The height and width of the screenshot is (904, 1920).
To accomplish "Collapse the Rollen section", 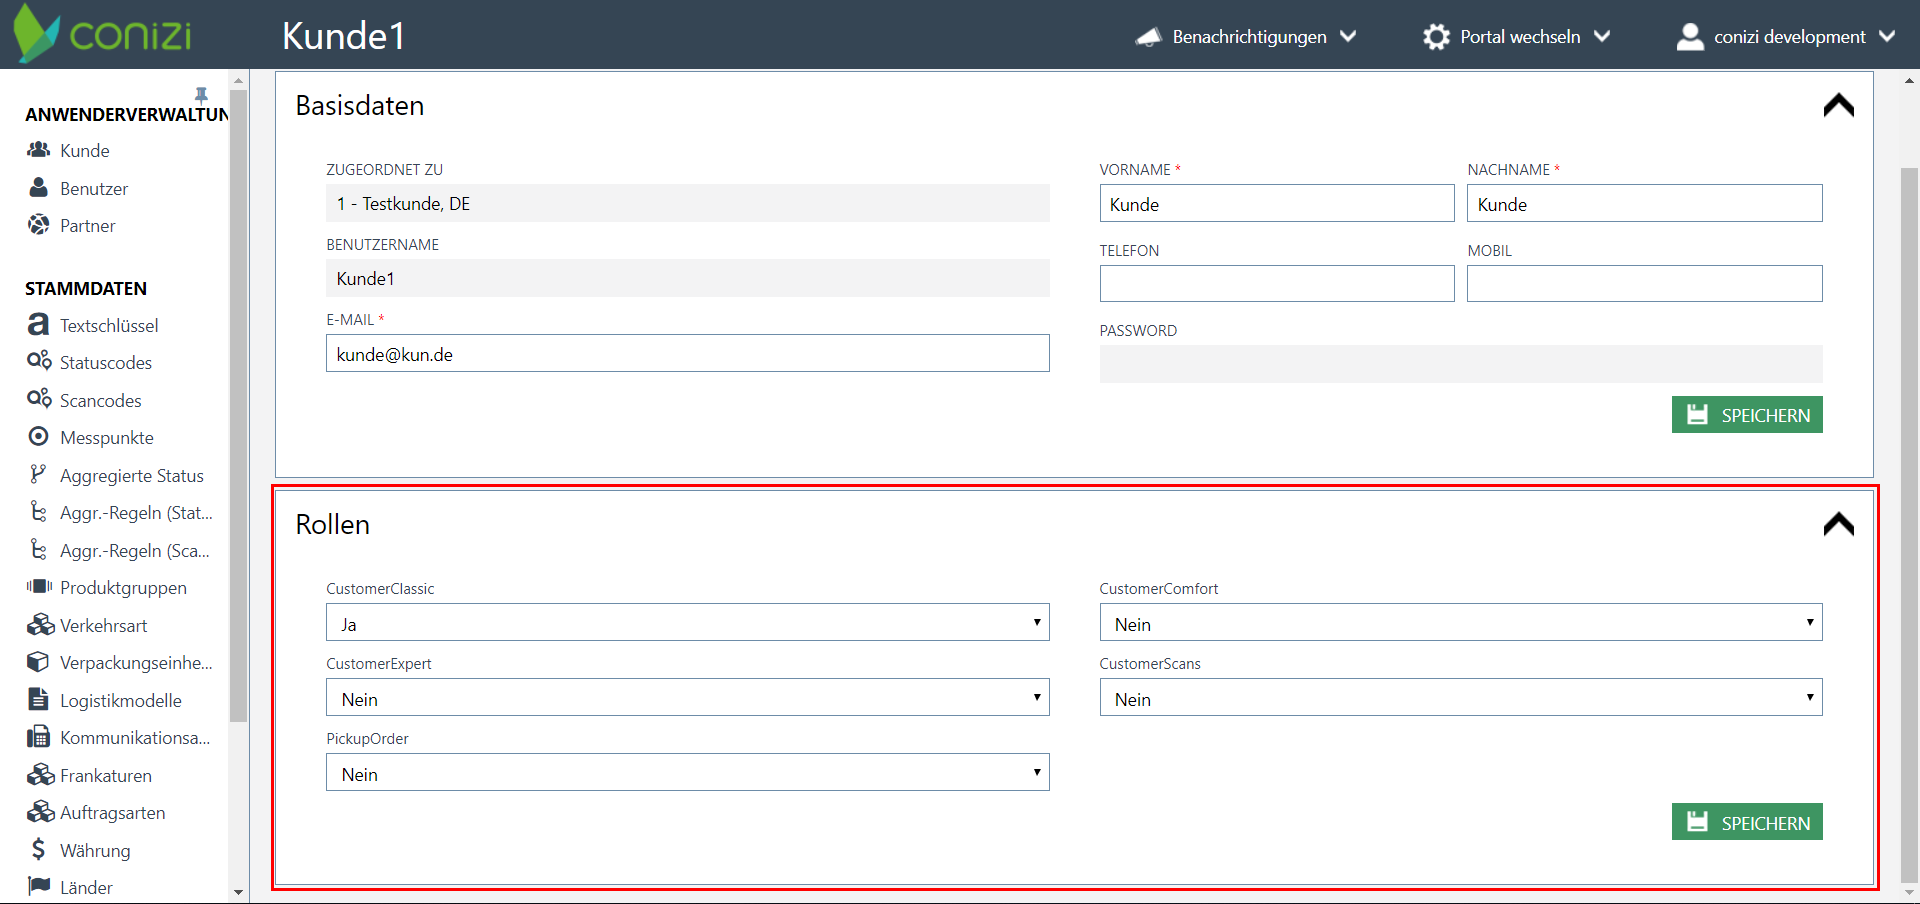I will coord(1838,525).
